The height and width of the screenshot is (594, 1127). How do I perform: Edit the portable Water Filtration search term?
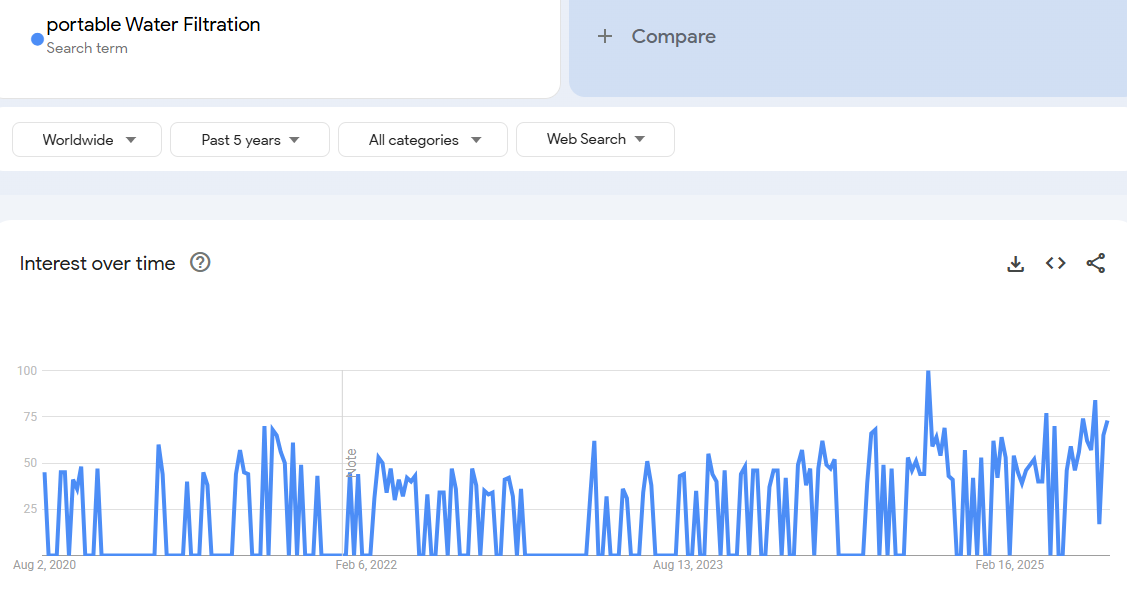(x=153, y=25)
